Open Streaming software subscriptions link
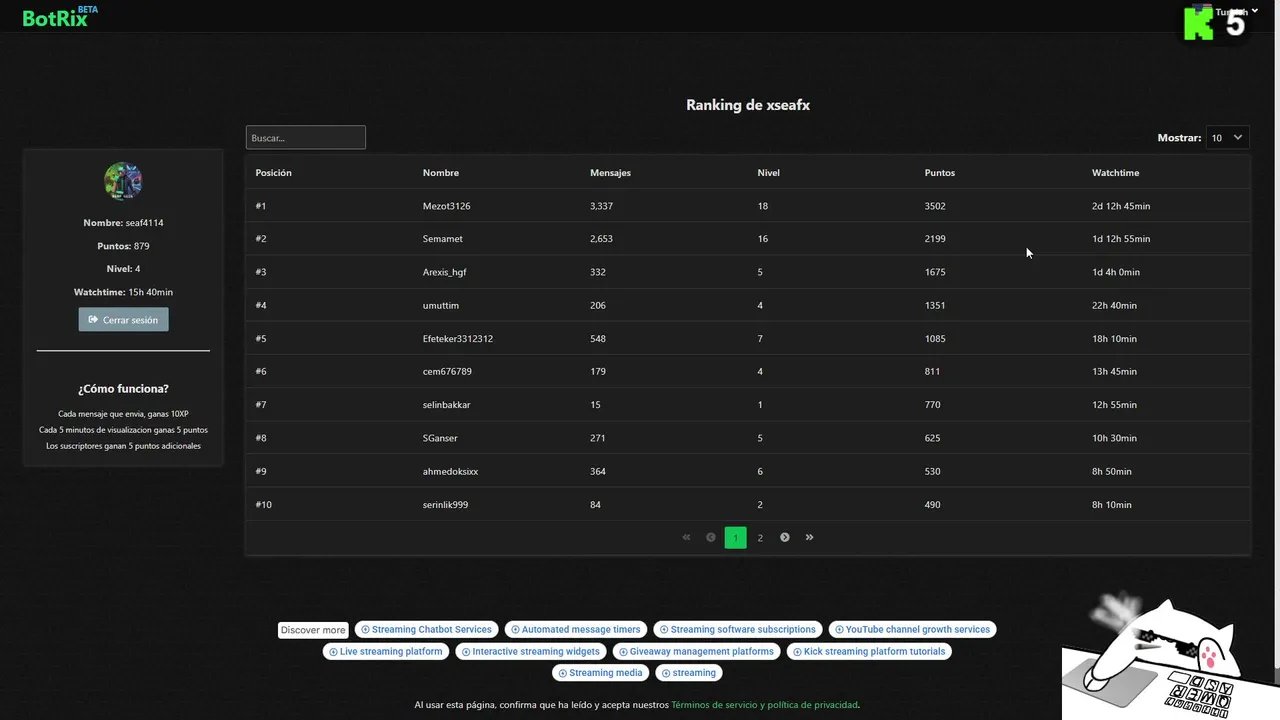The image size is (1280, 720). pyautogui.click(x=738, y=630)
